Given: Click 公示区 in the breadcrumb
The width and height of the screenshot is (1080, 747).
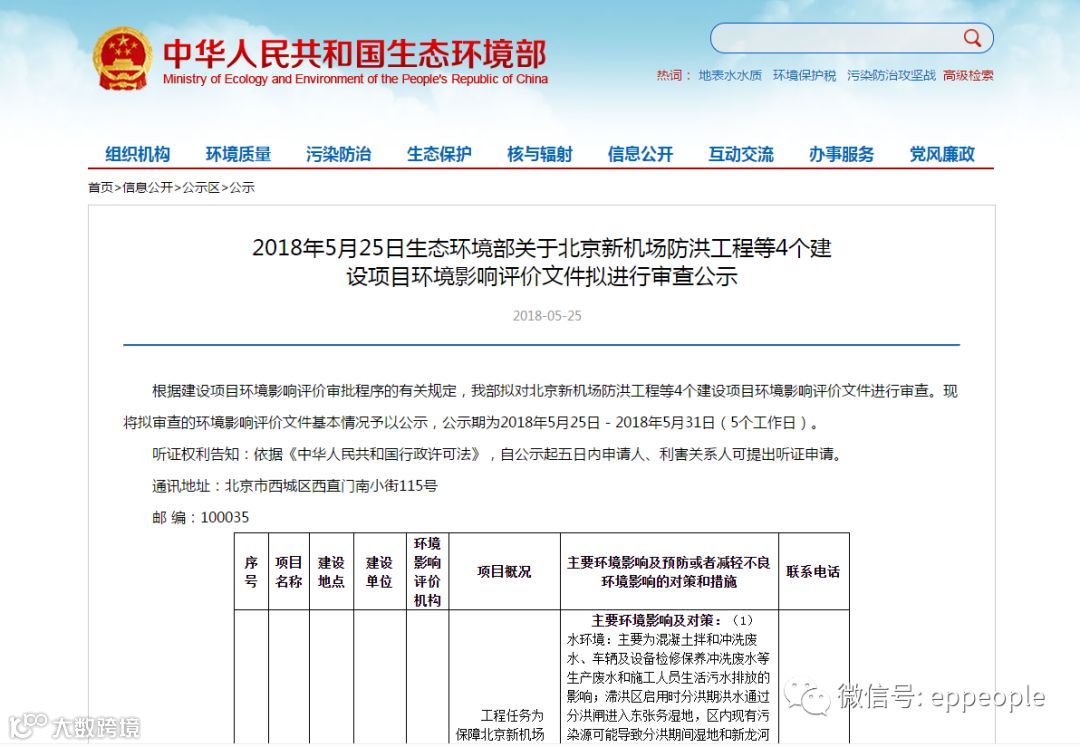Looking at the screenshot, I should point(201,187).
